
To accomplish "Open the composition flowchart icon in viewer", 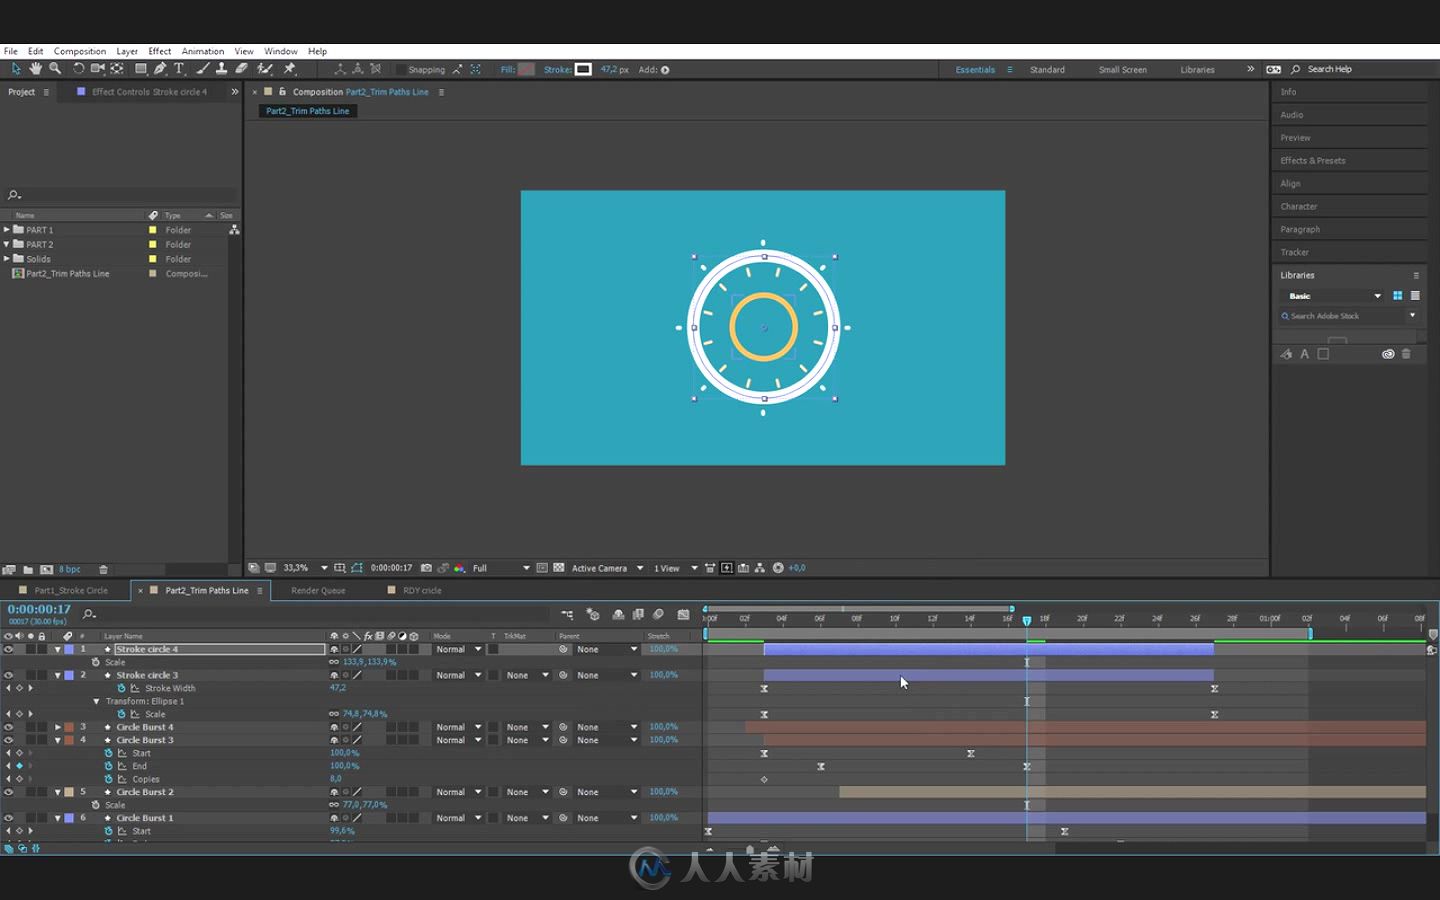I will 760,568.
